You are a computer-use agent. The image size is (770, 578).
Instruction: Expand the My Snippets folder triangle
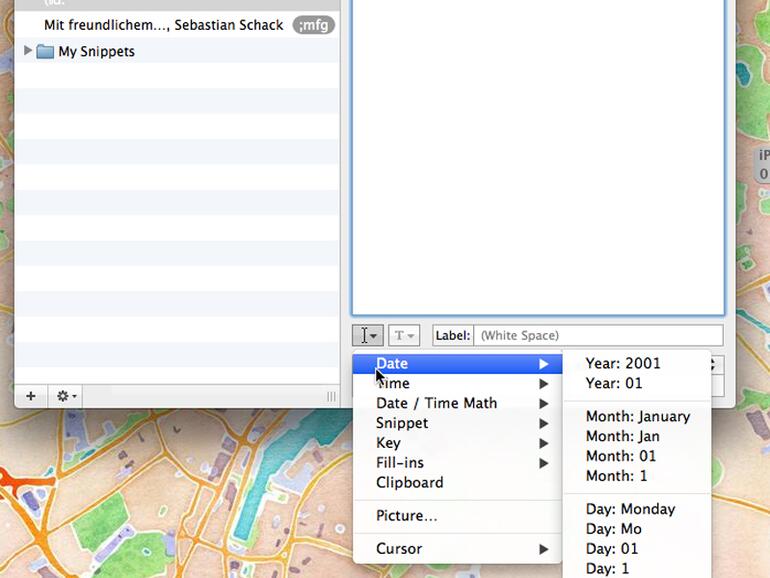tap(28, 50)
